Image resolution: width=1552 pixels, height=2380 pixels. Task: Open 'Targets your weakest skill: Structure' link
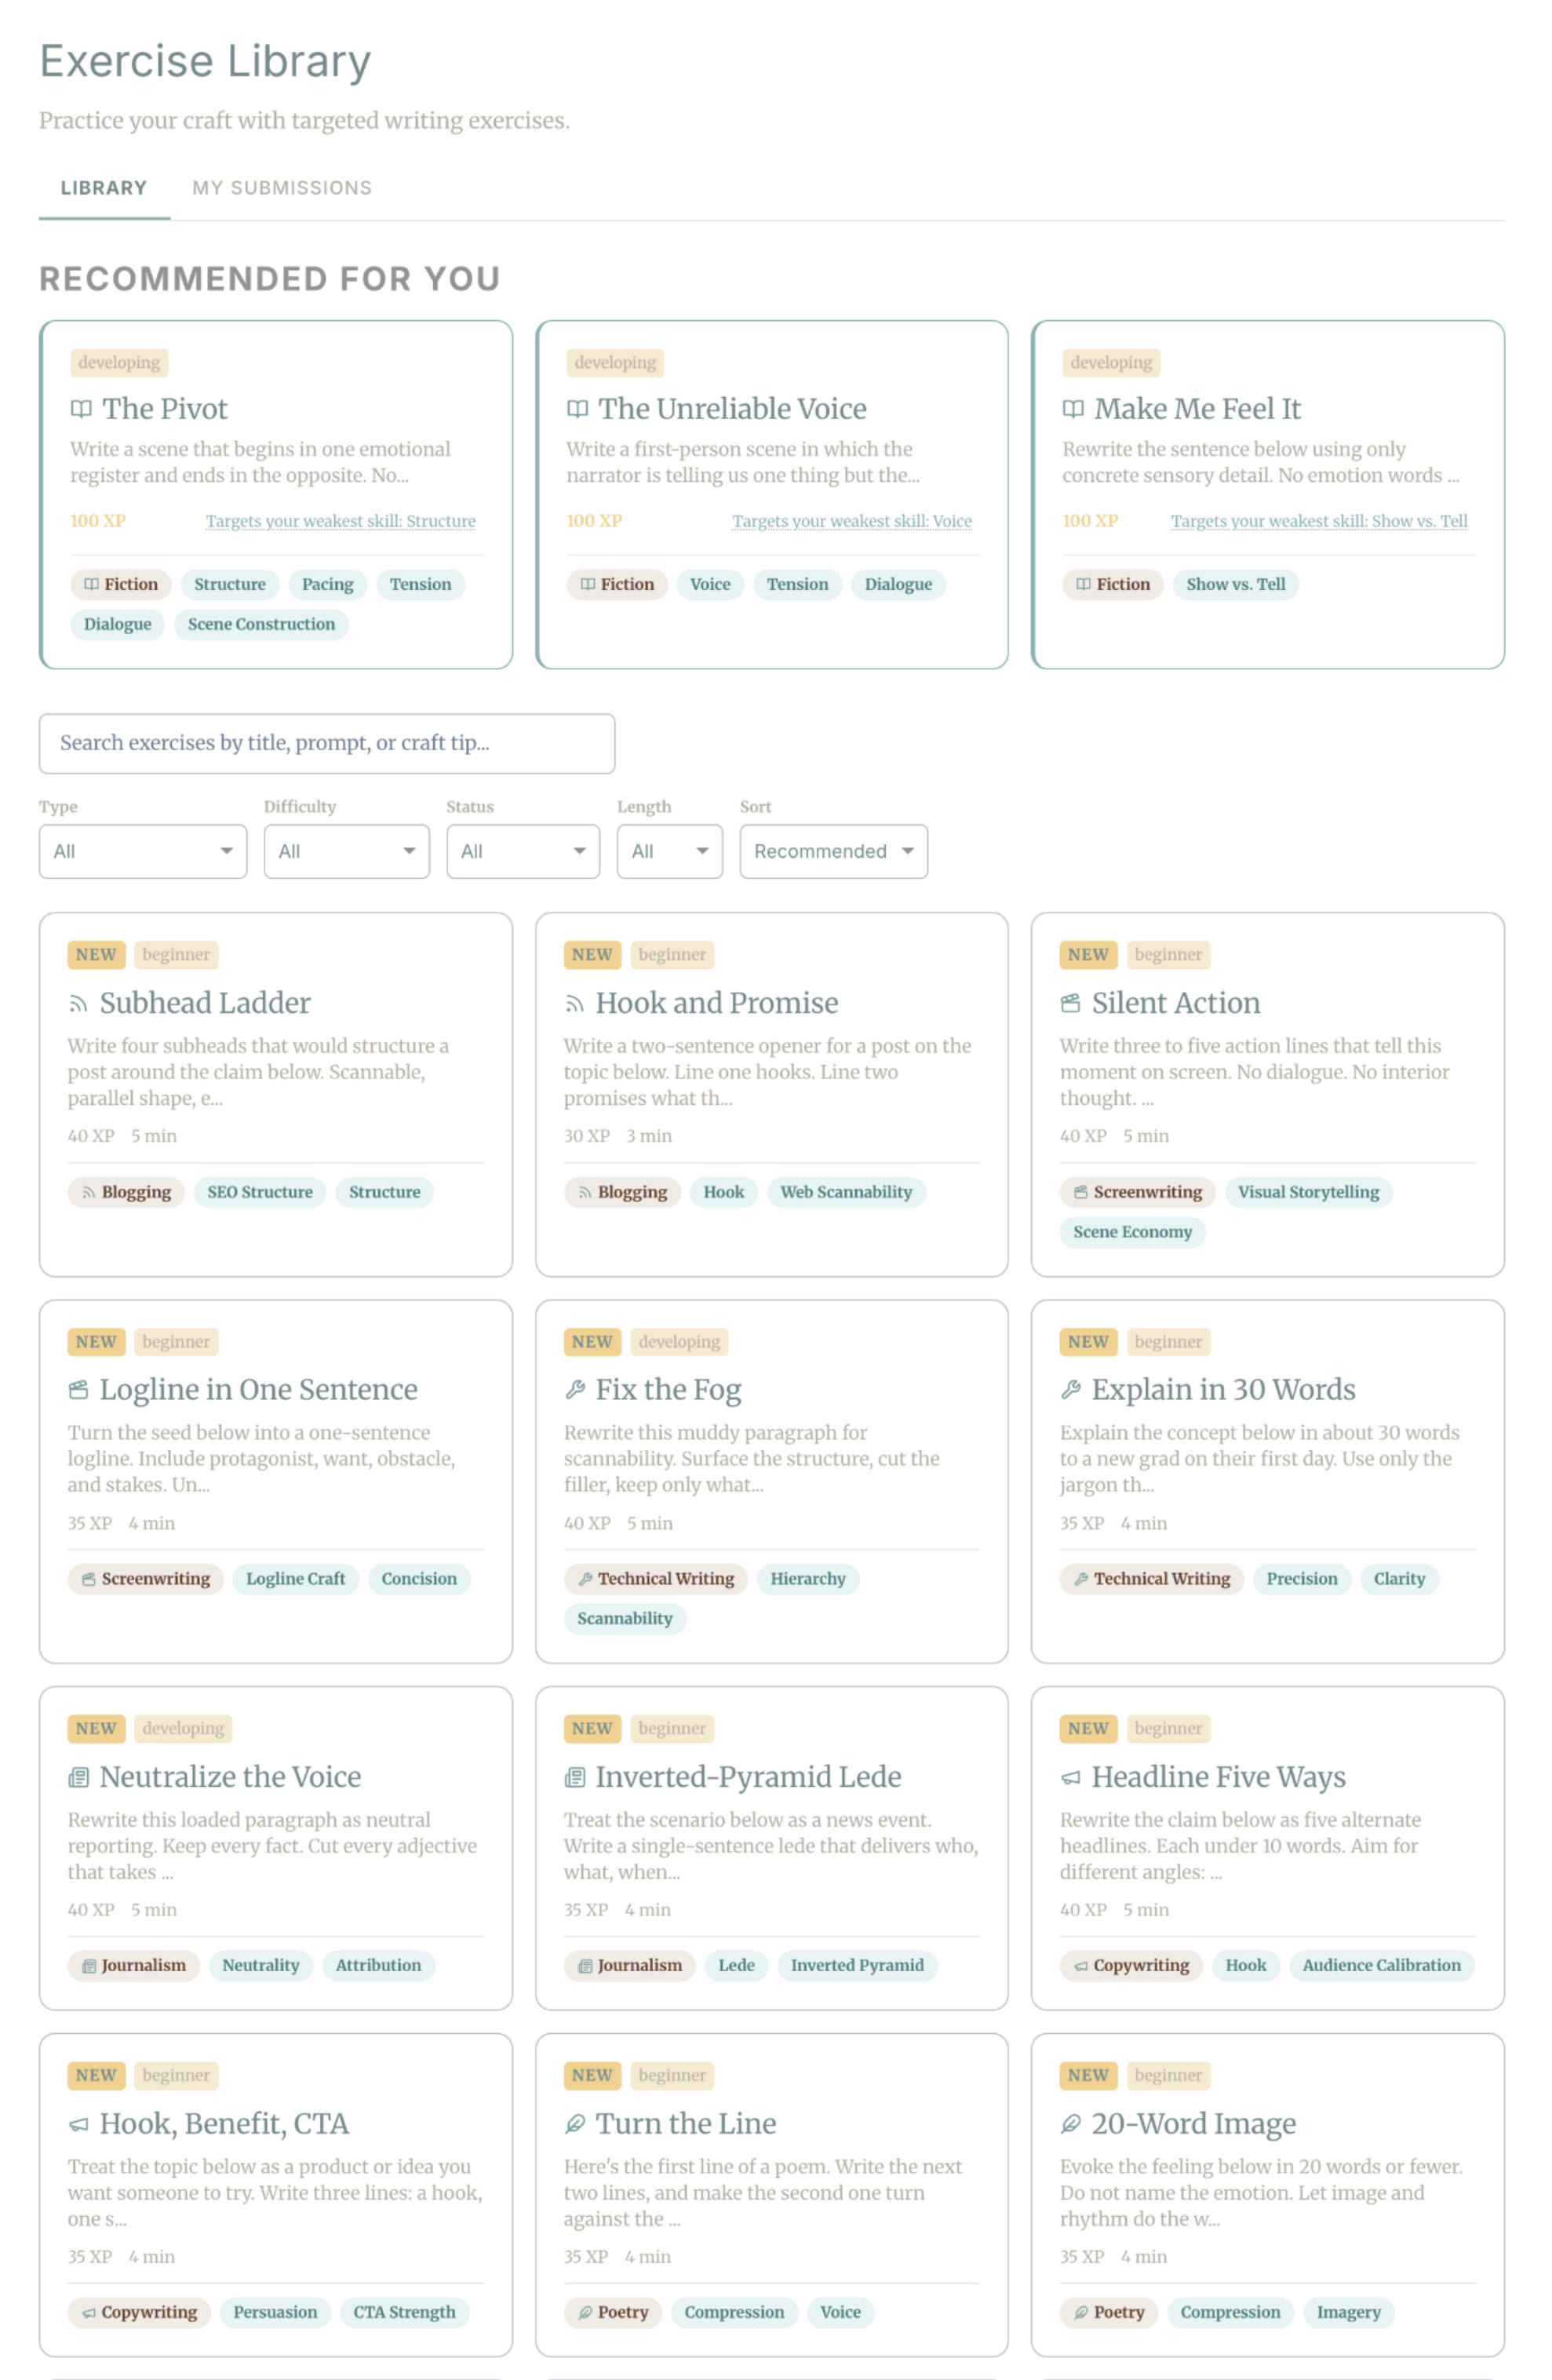point(341,522)
